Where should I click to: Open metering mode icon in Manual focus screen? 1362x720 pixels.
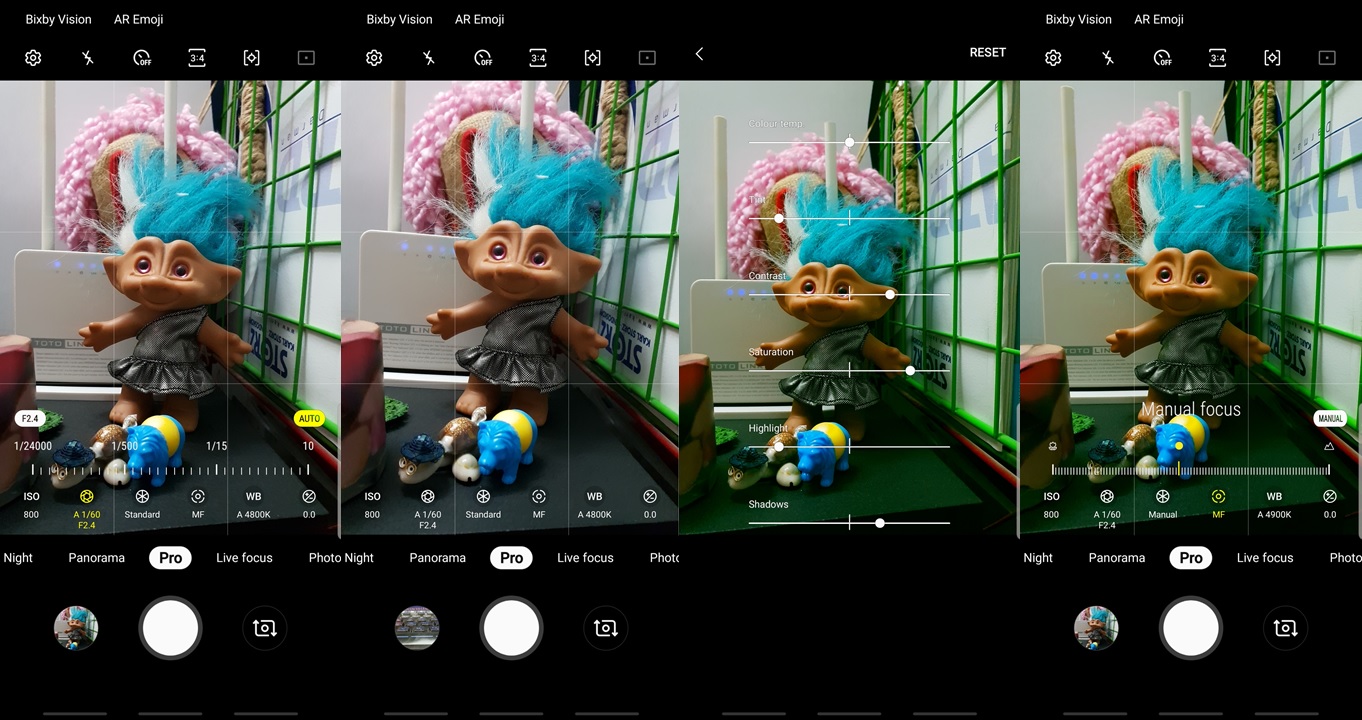pyautogui.click(x=1272, y=58)
